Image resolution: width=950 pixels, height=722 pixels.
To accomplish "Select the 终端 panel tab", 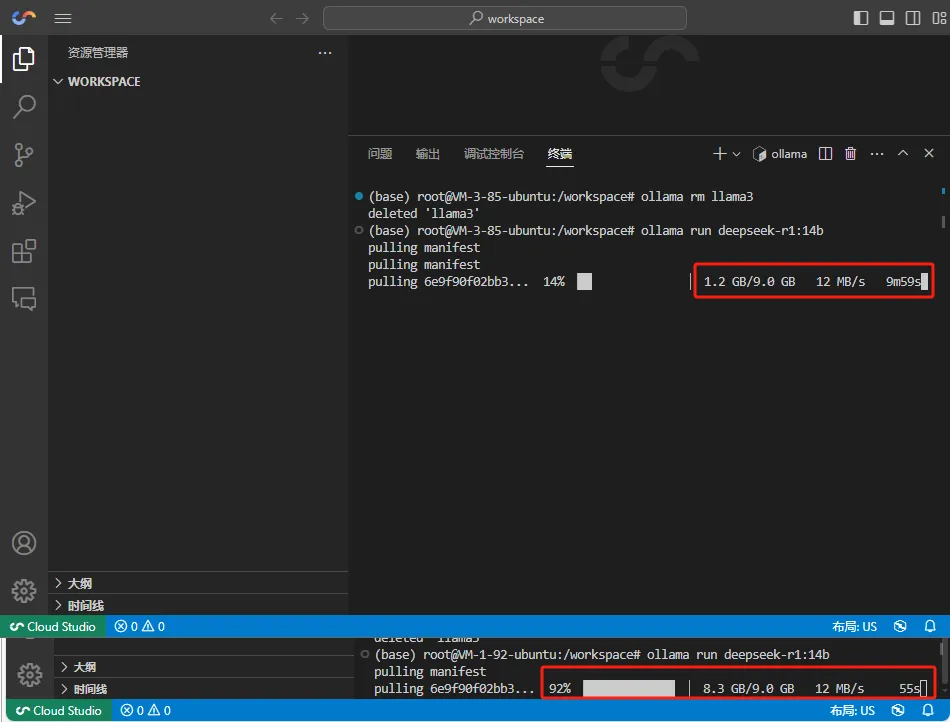I will click(559, 154).
